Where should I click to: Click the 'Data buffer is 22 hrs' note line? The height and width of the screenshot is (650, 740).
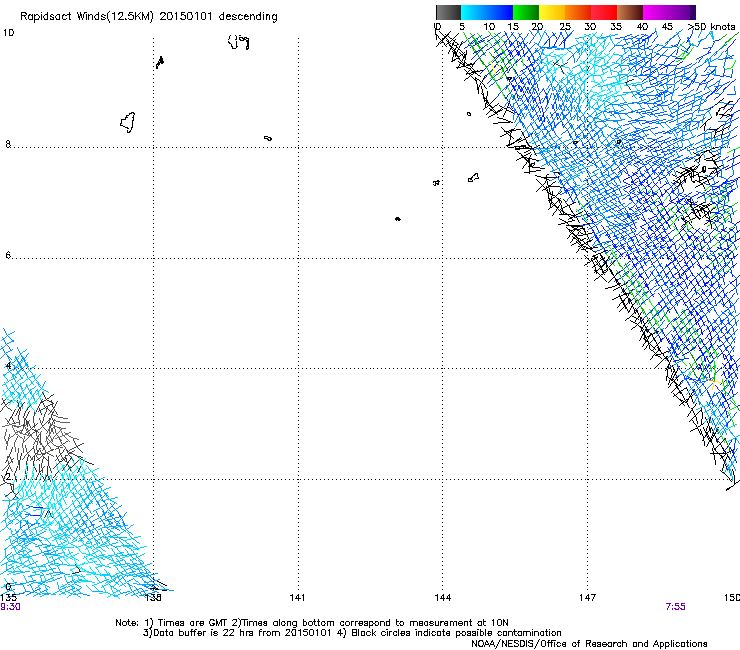pos(352,633)
